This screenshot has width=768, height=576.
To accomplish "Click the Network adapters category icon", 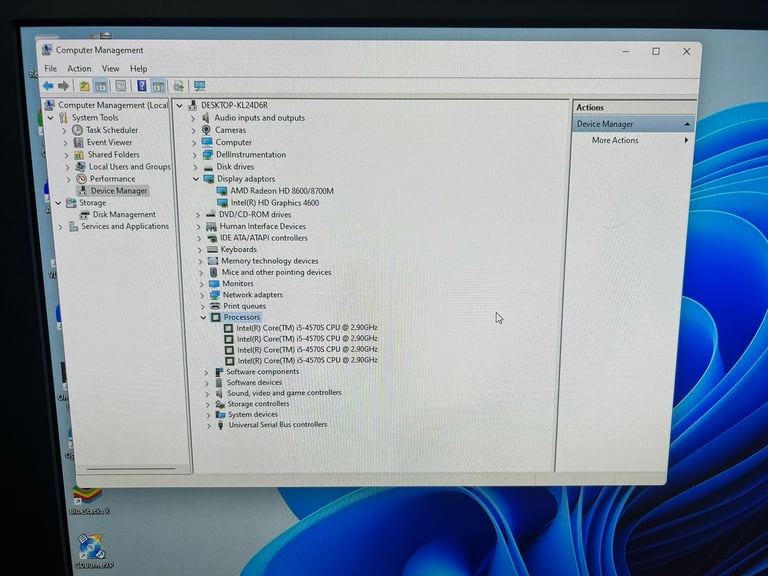I will (215, 294).
